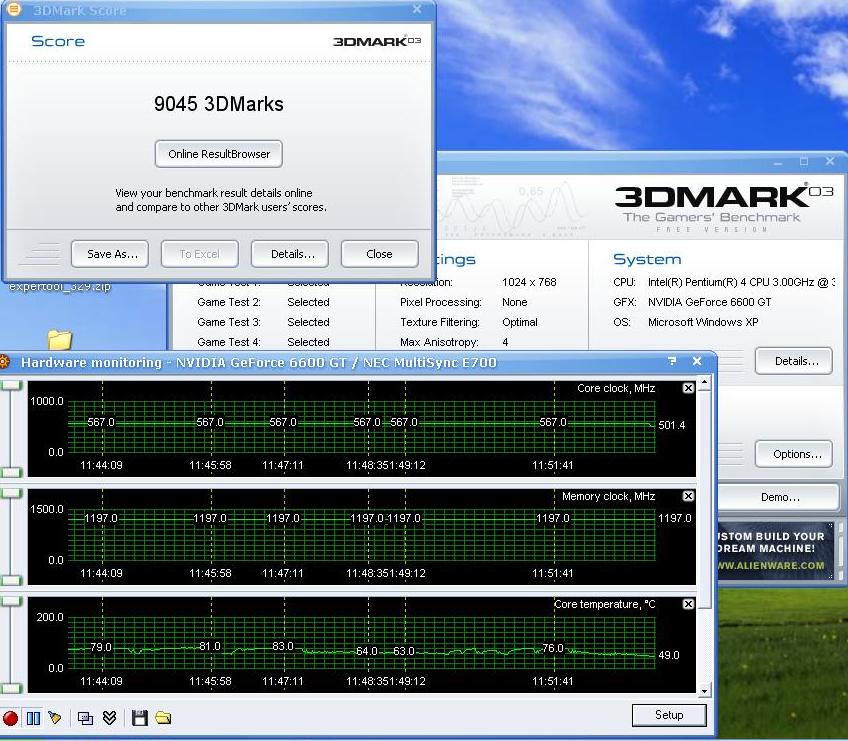
Task: Click Microsoft Windows XP OS text
Action: (x=703, y=322)
